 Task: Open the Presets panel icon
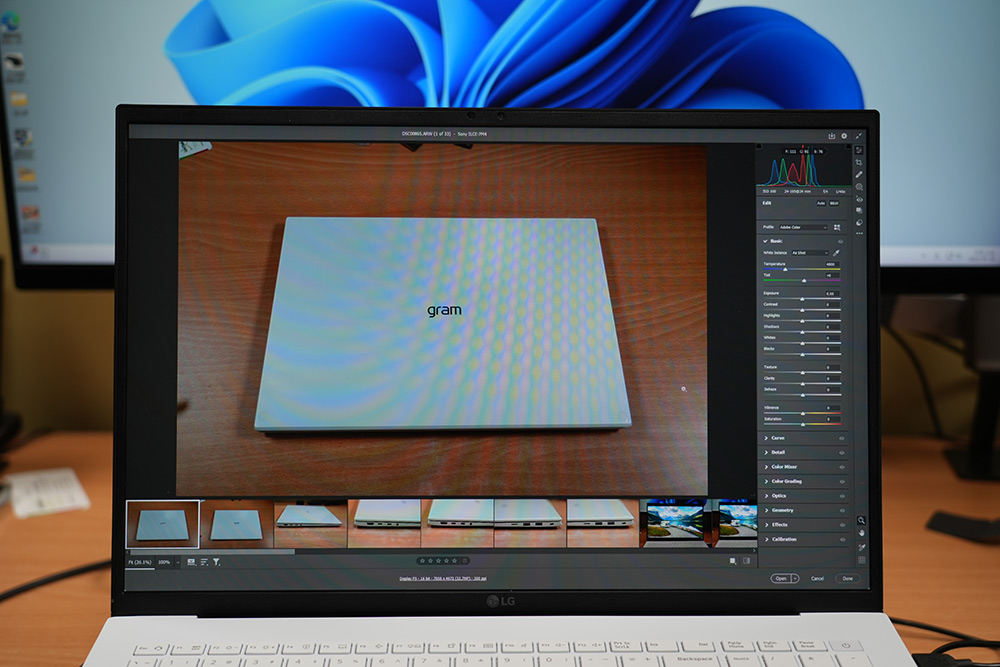tap(859, 223)
